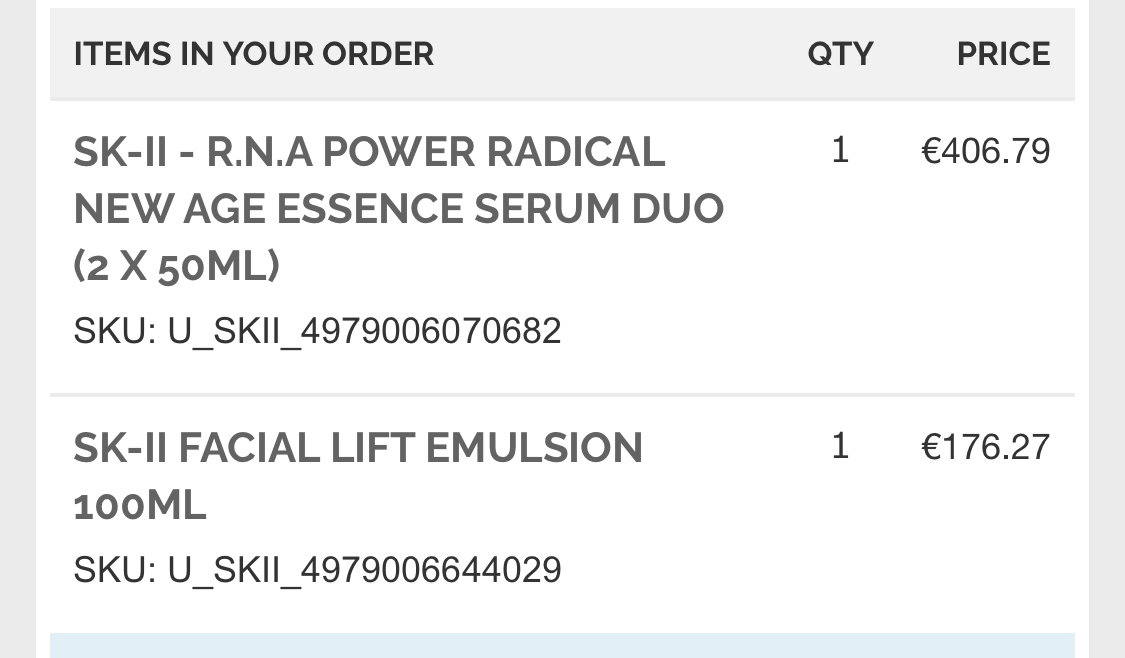Click the "100ML" size text
This screenshot has height=658, width=1125.
[x=140, y=505]
